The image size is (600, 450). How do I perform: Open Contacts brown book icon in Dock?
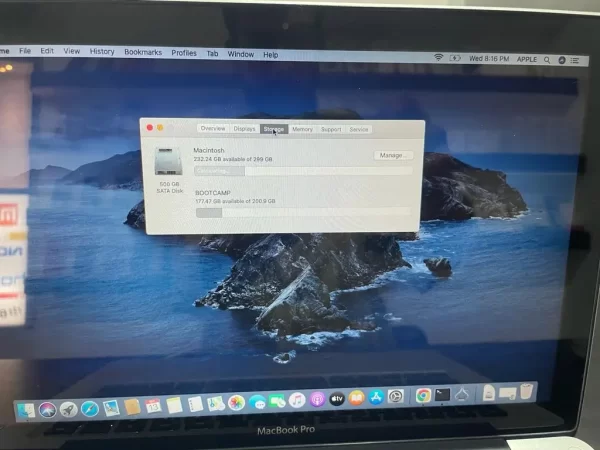click(x=132, y=407)
